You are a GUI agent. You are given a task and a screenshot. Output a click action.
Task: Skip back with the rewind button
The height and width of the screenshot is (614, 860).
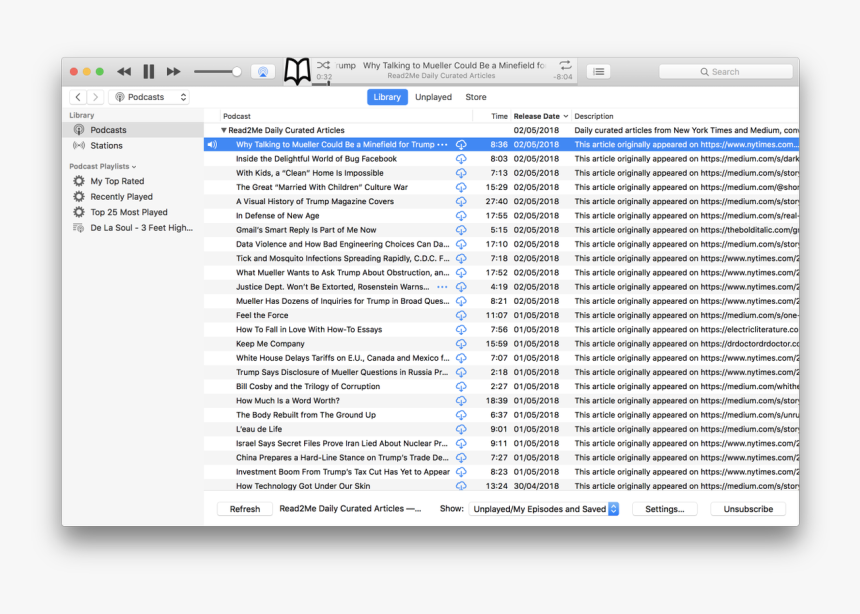coord(124,71)
